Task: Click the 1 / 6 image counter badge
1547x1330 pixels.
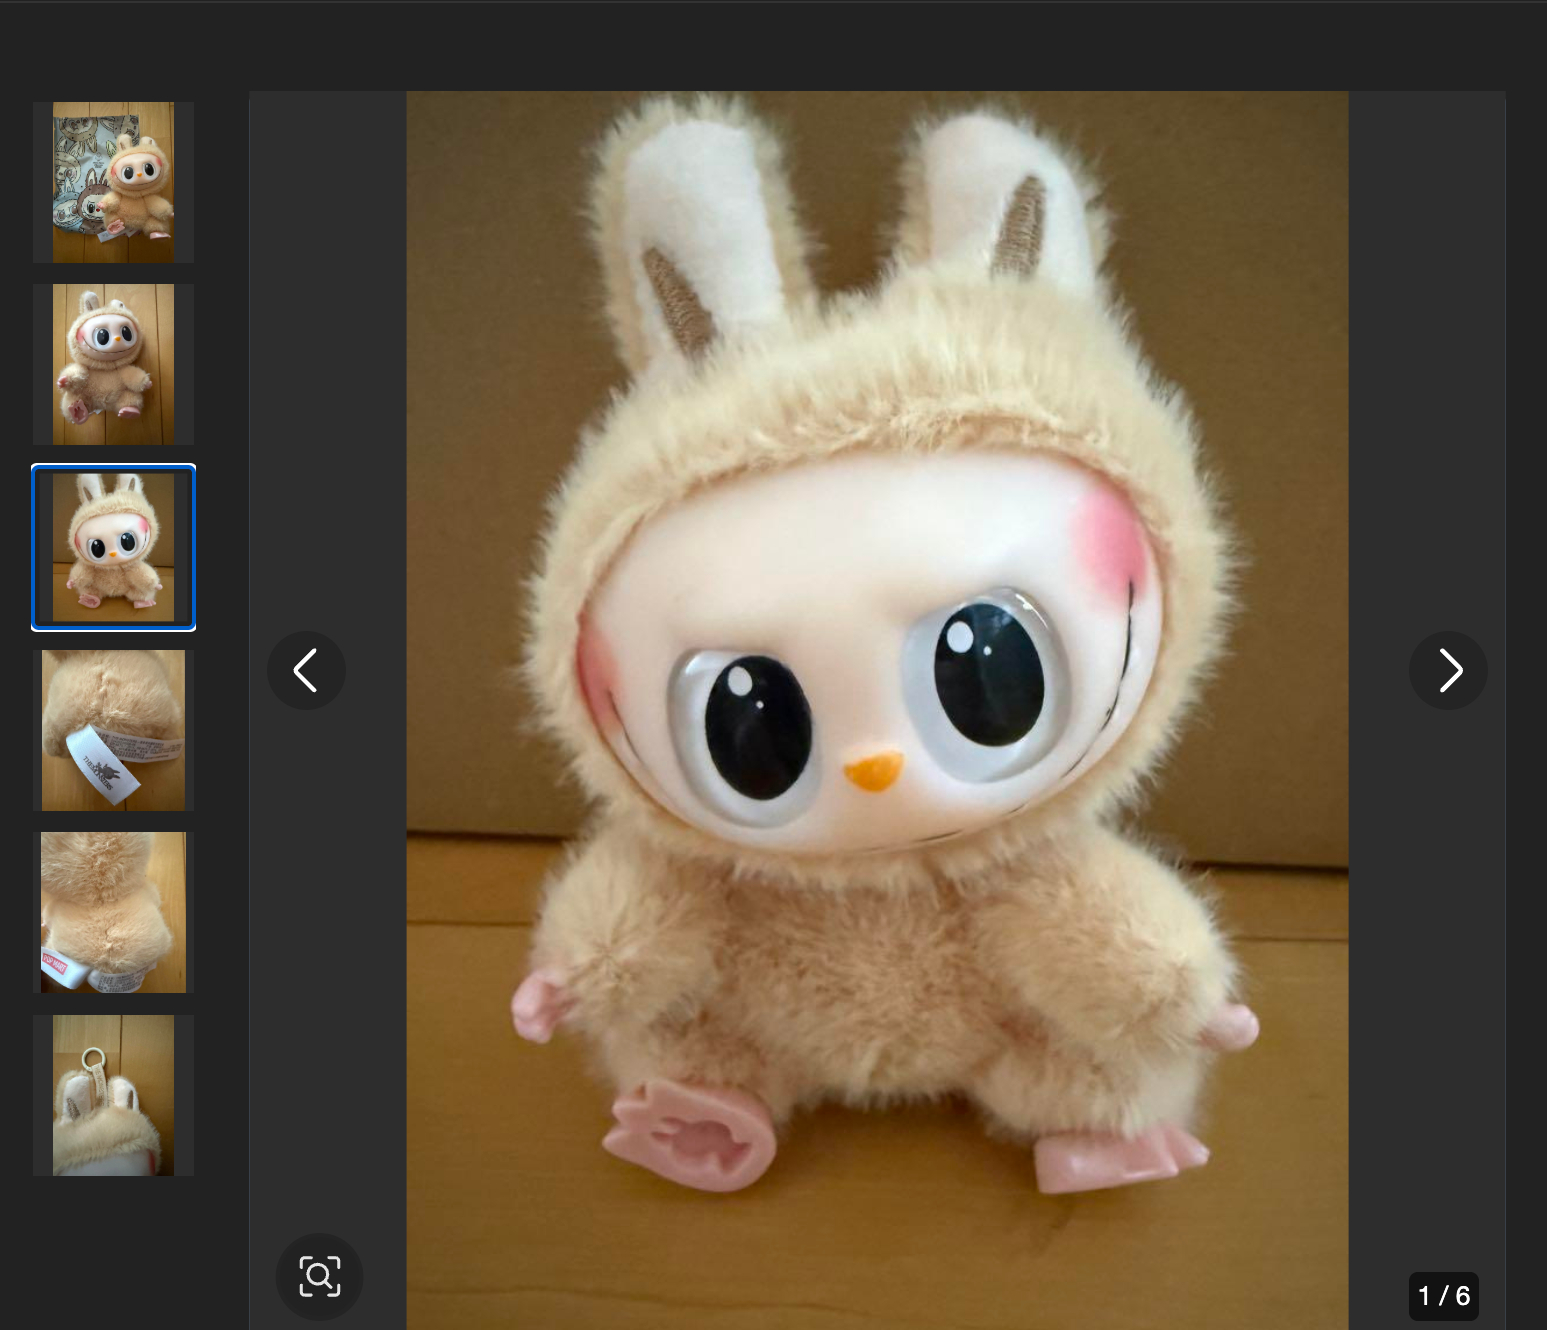Action: point(1443,1296)
